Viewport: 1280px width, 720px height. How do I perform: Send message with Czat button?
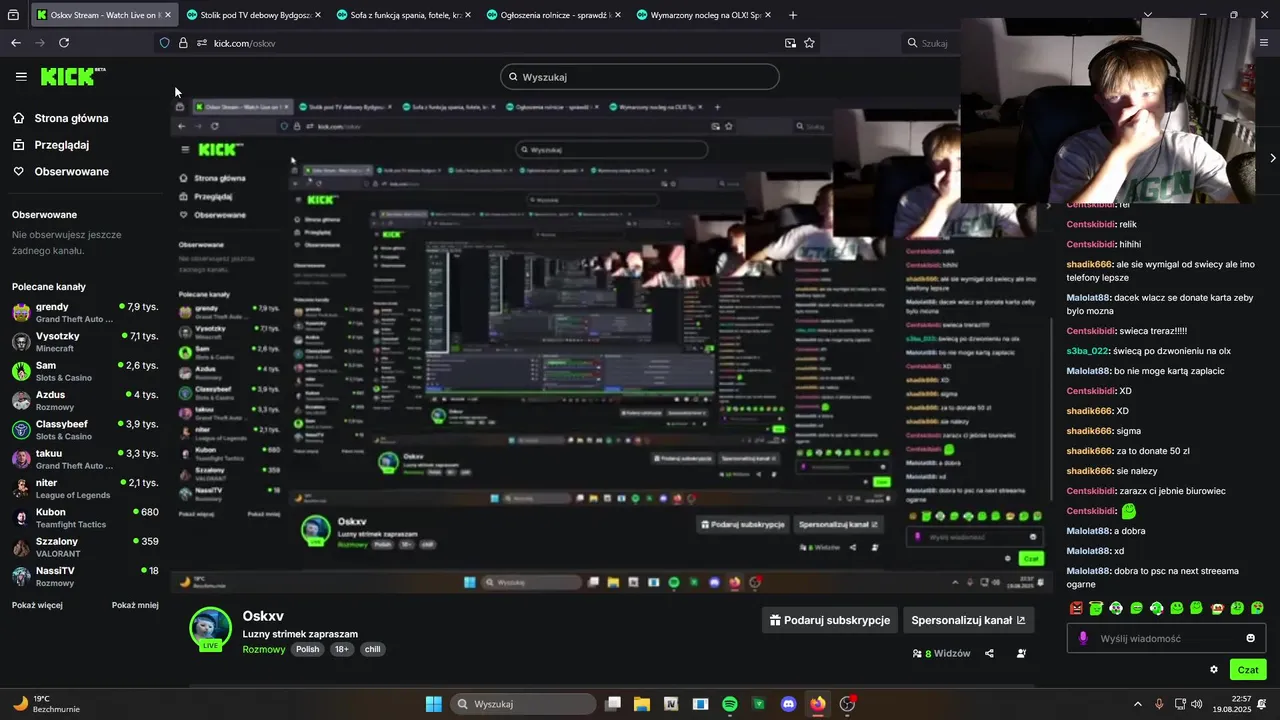(1248, 670)
